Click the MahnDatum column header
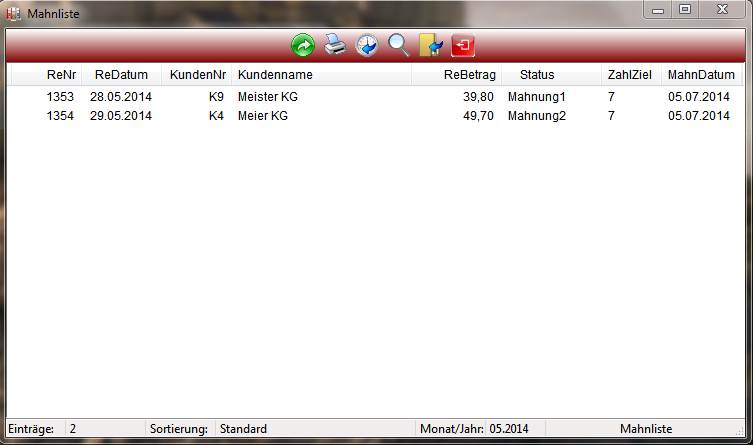Viewport: 753px width, 445px height. click(x=701, y=75)
